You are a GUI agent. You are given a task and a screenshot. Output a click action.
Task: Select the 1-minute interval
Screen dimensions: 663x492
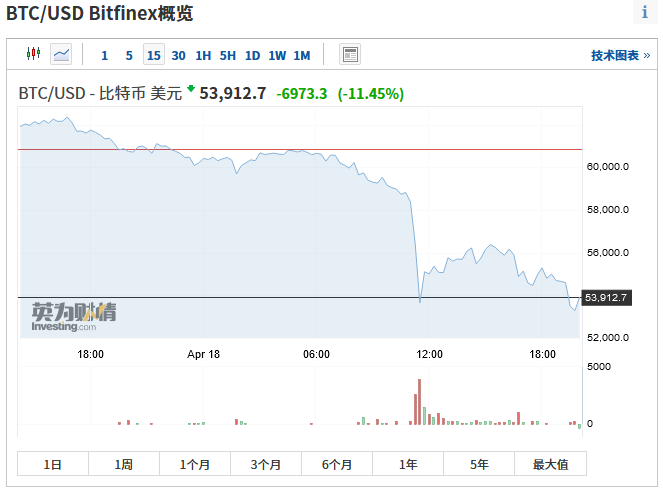point(104,55)
